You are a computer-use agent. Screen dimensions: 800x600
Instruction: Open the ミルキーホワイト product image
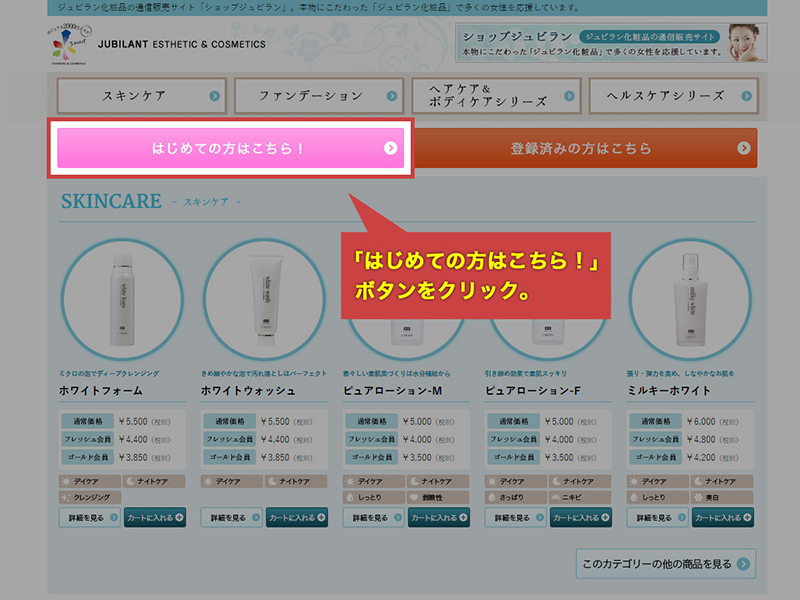coord(690,299)
